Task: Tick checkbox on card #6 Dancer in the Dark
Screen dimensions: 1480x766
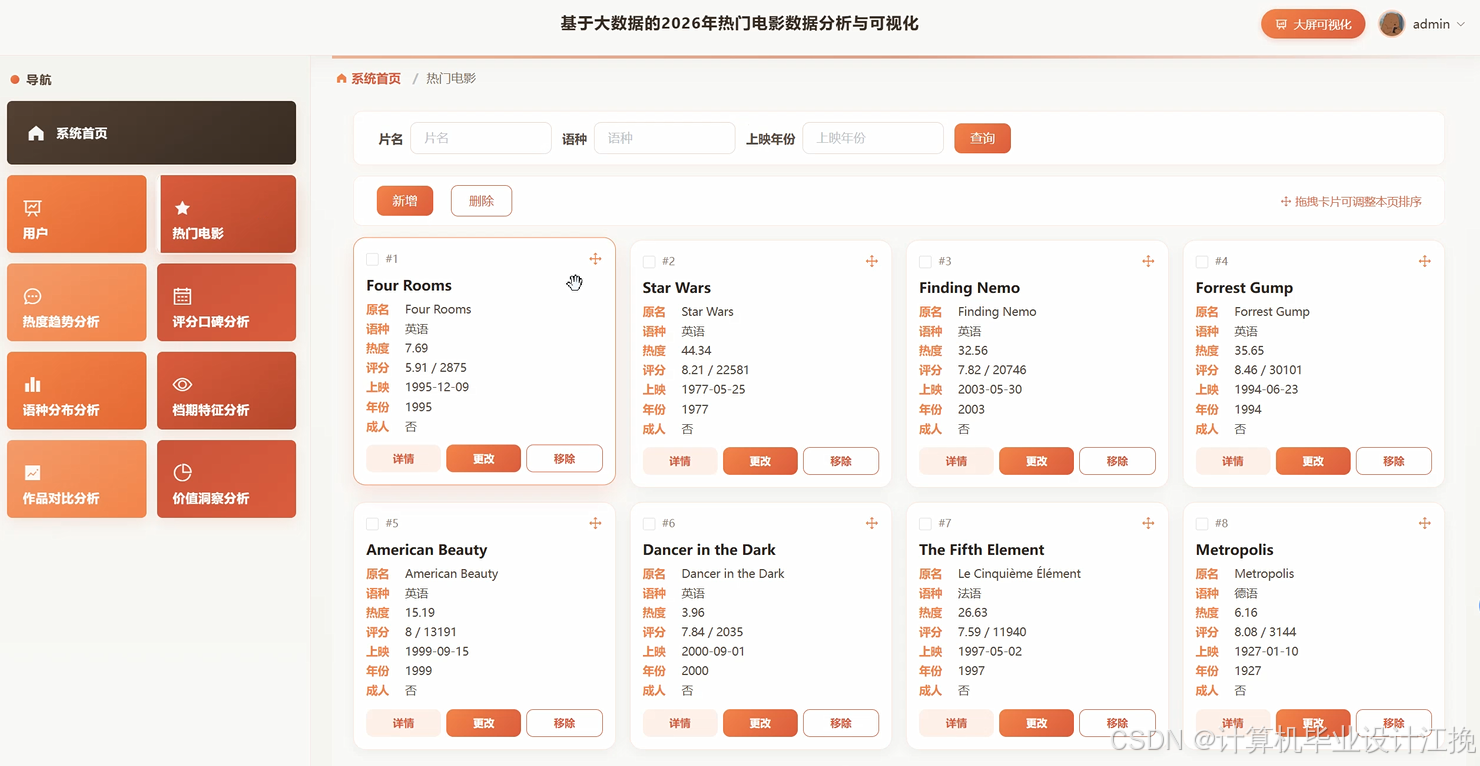Action: coord(649,523)
